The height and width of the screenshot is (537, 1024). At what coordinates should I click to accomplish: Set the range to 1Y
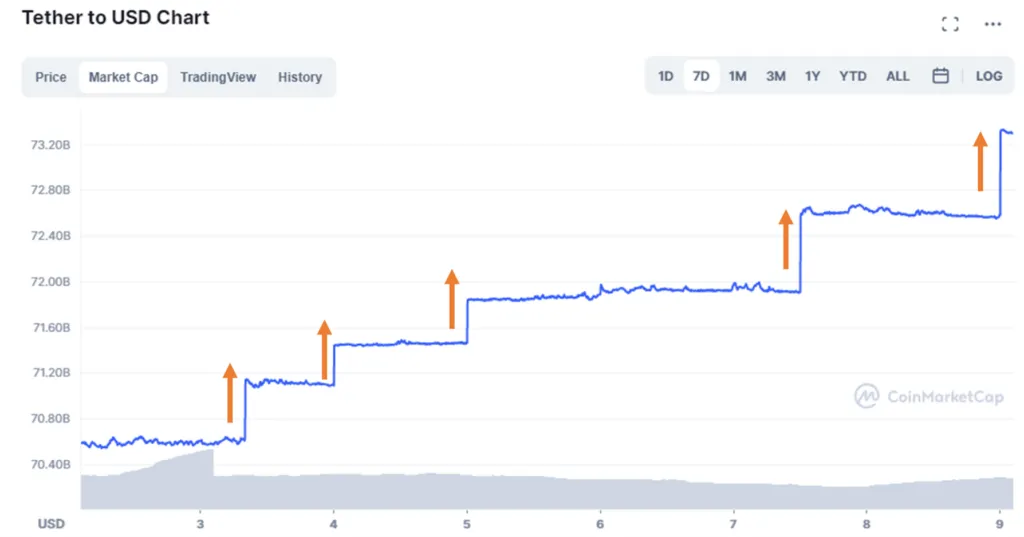point(812,76)
